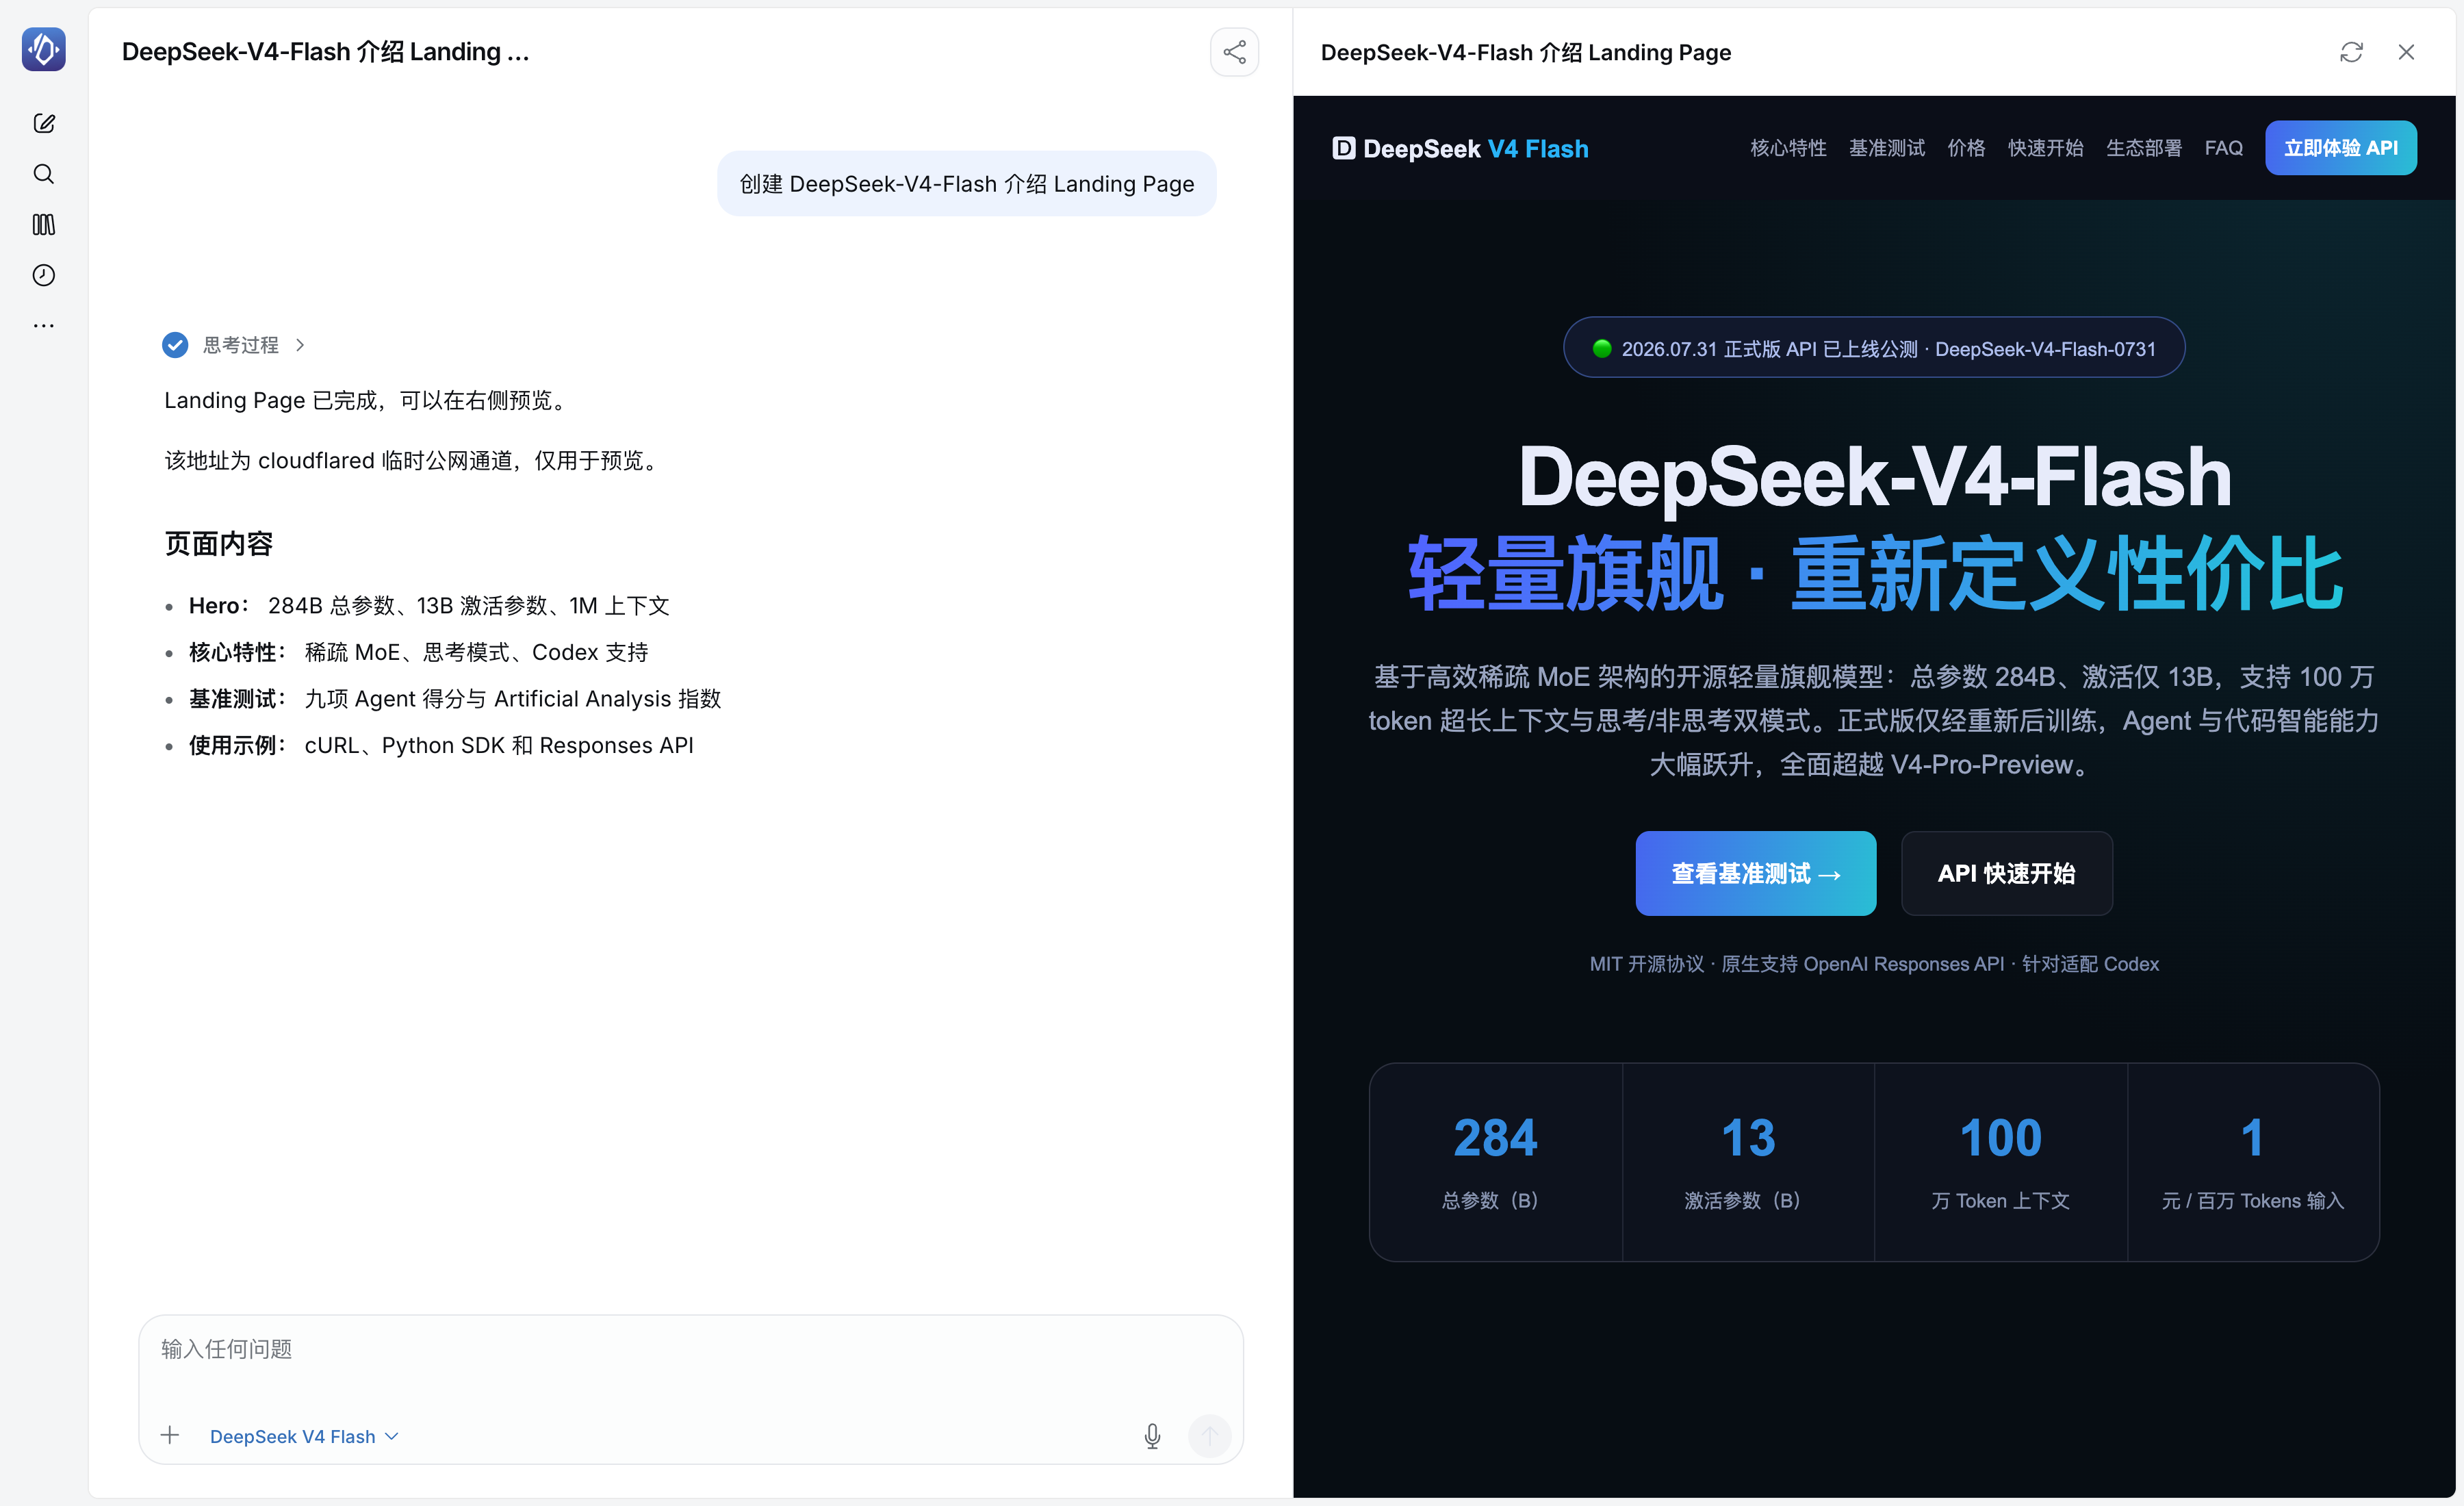Click the 13 激活参数 stat card
This screenshot has width=2464, height=1506.
pos(1748,1162)
